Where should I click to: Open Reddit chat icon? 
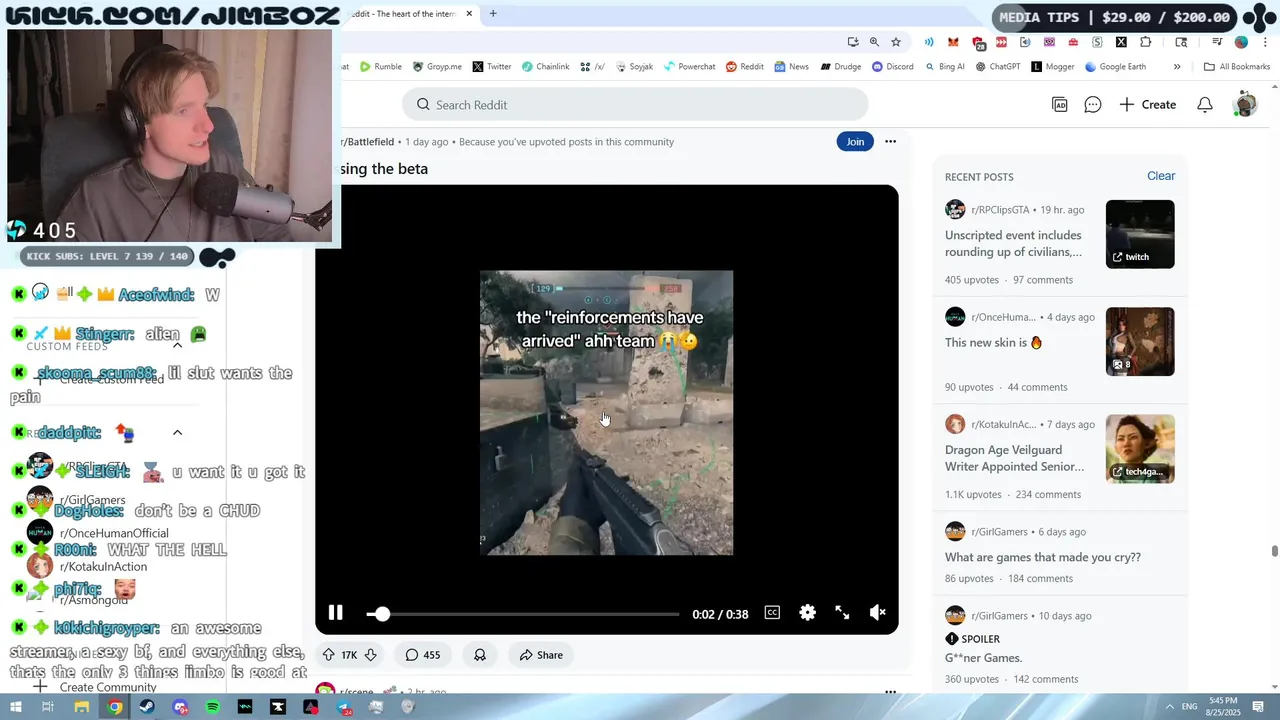[x=1093, y=105]
